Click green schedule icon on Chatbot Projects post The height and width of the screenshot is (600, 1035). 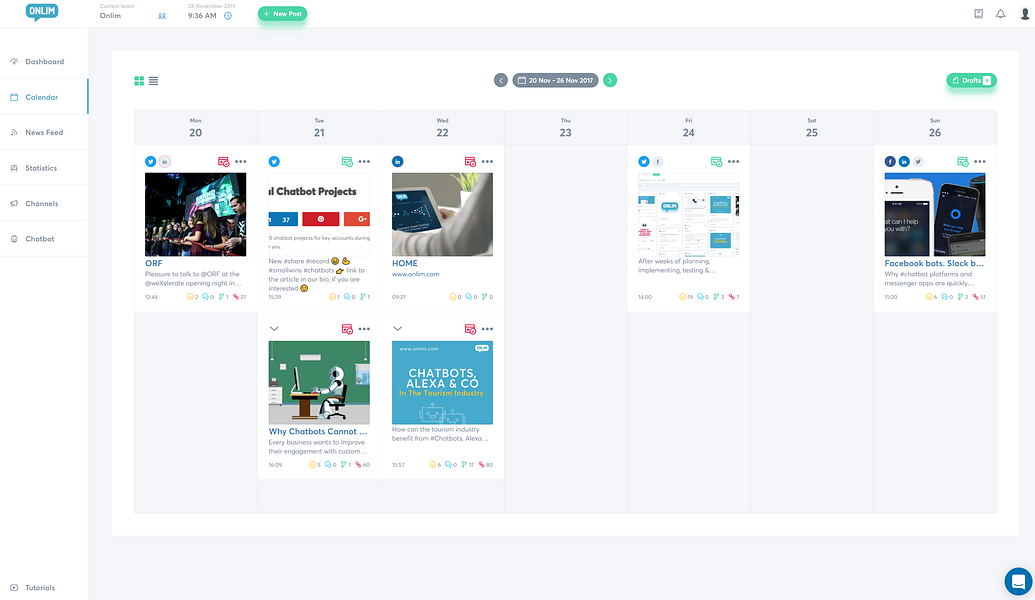347,162
